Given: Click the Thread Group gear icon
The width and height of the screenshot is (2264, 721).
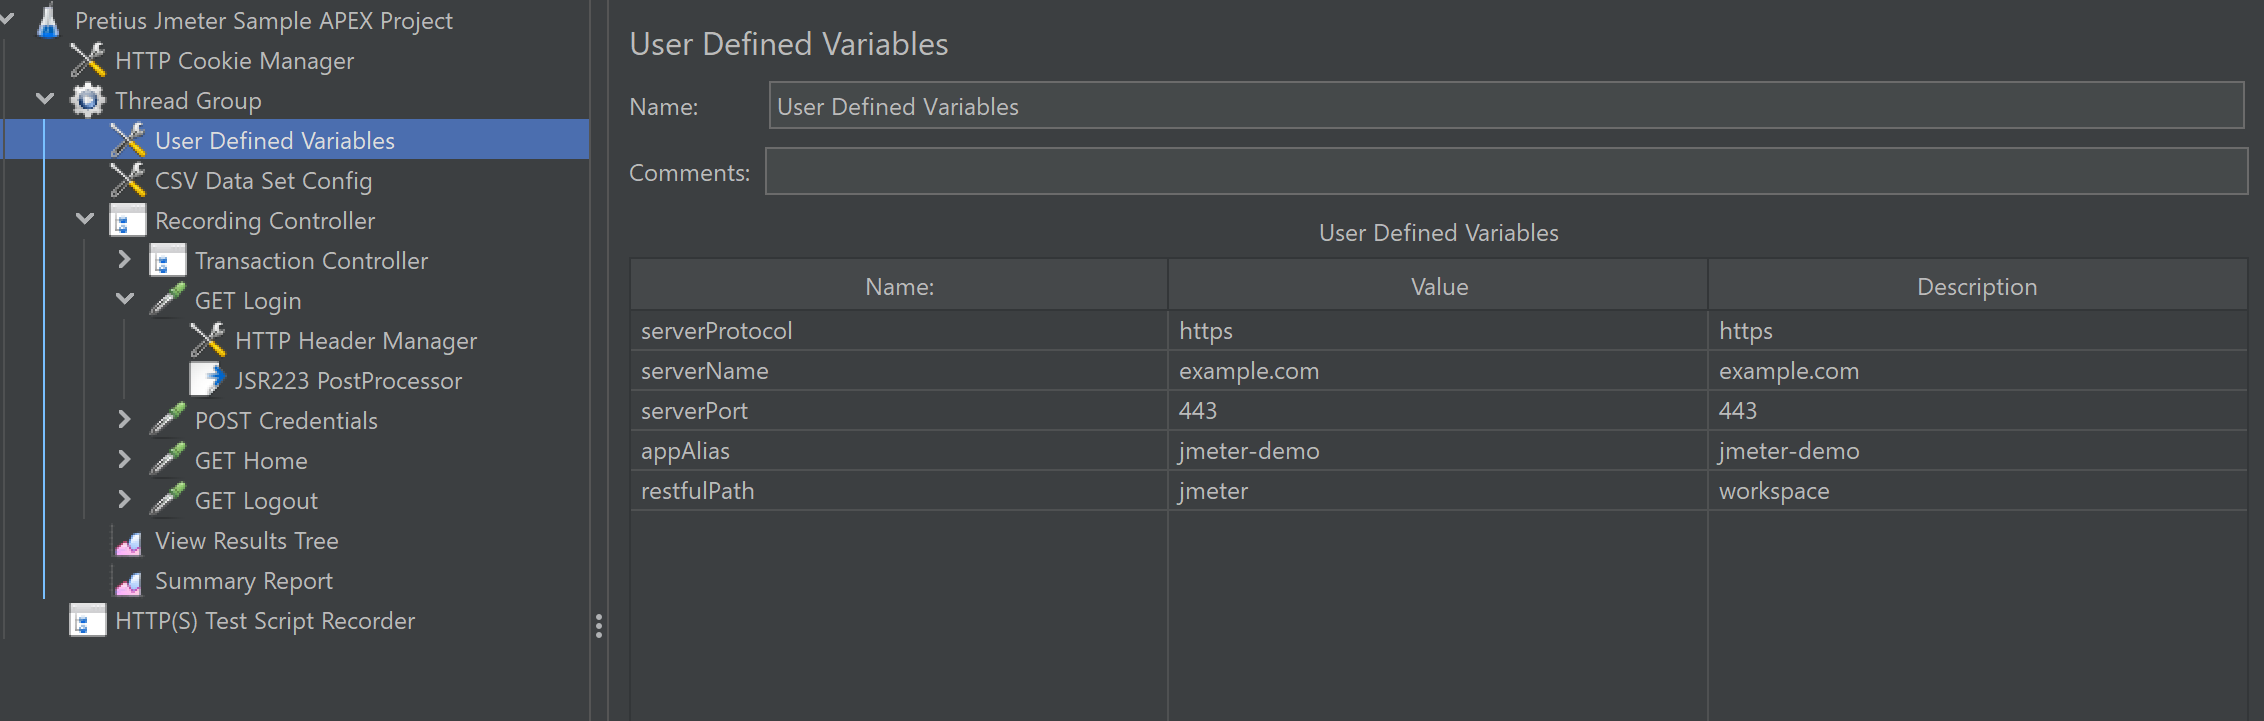Looking at the screenshot, I should [x=88, y=101].
